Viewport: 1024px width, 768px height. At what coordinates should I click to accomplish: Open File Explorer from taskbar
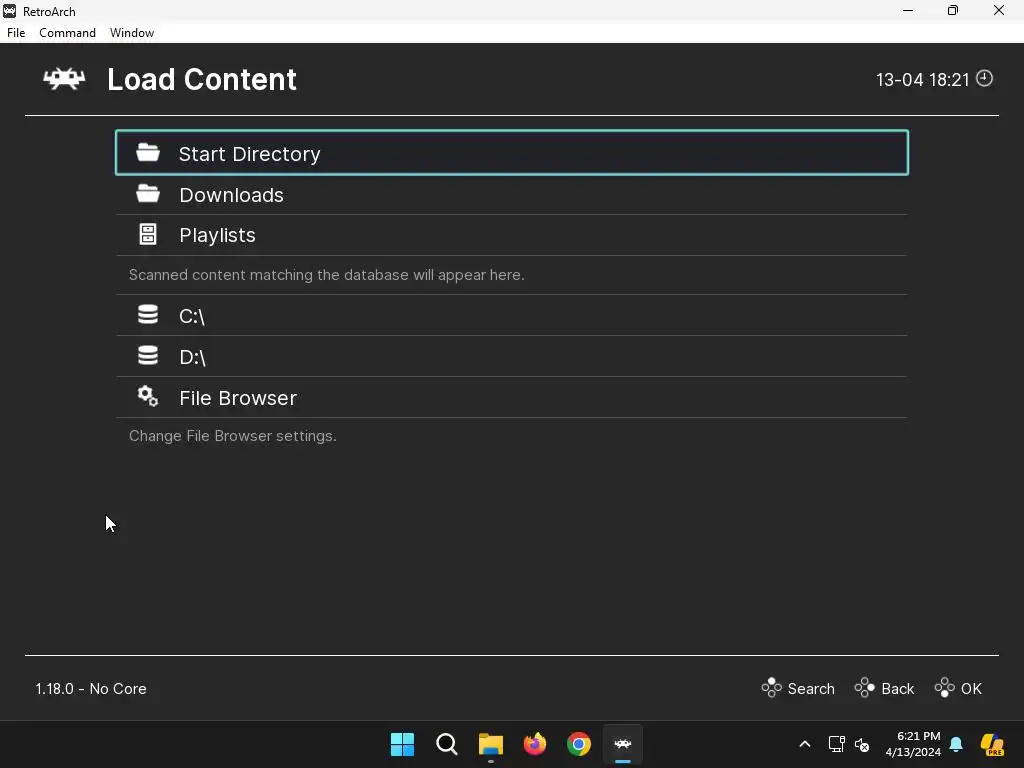[490, 744]
